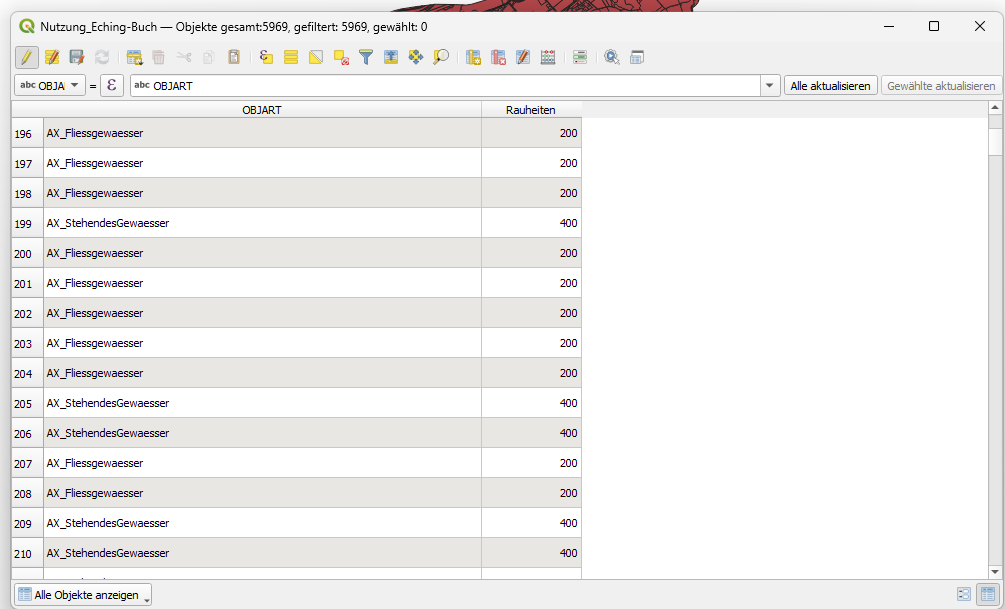Click the delete field icon
Screen dimensions: 1005x609
498,57
